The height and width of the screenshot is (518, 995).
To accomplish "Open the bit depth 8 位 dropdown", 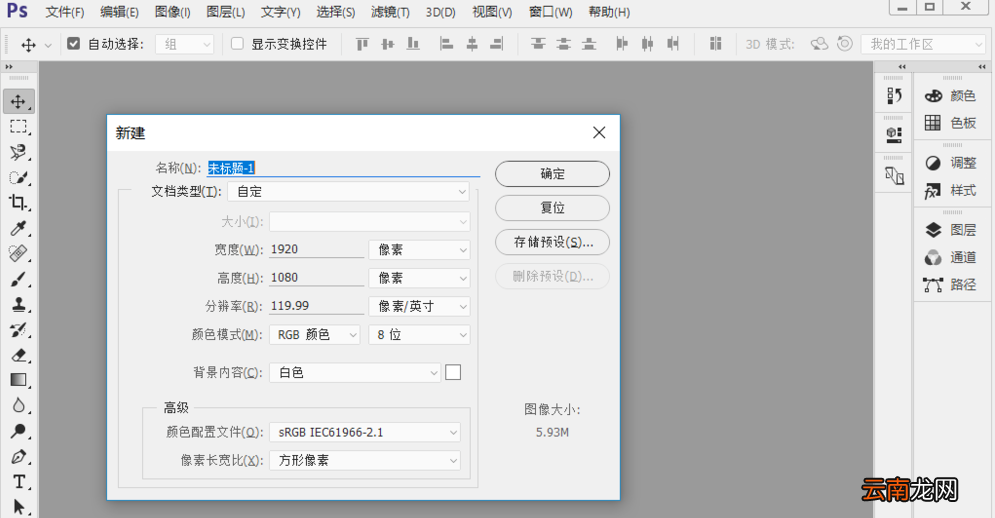I will (x=419, y=335).
